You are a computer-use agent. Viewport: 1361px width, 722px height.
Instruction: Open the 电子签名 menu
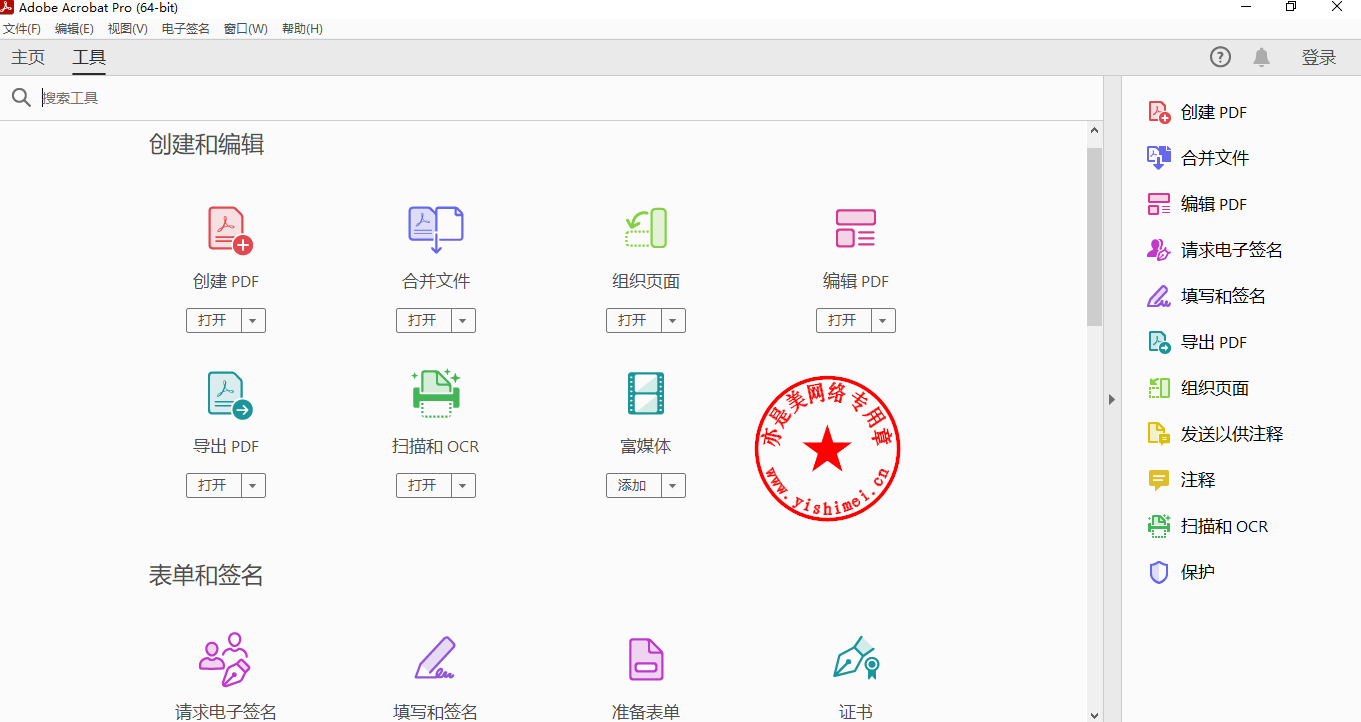pyautogui.click(x=186, y=29)
